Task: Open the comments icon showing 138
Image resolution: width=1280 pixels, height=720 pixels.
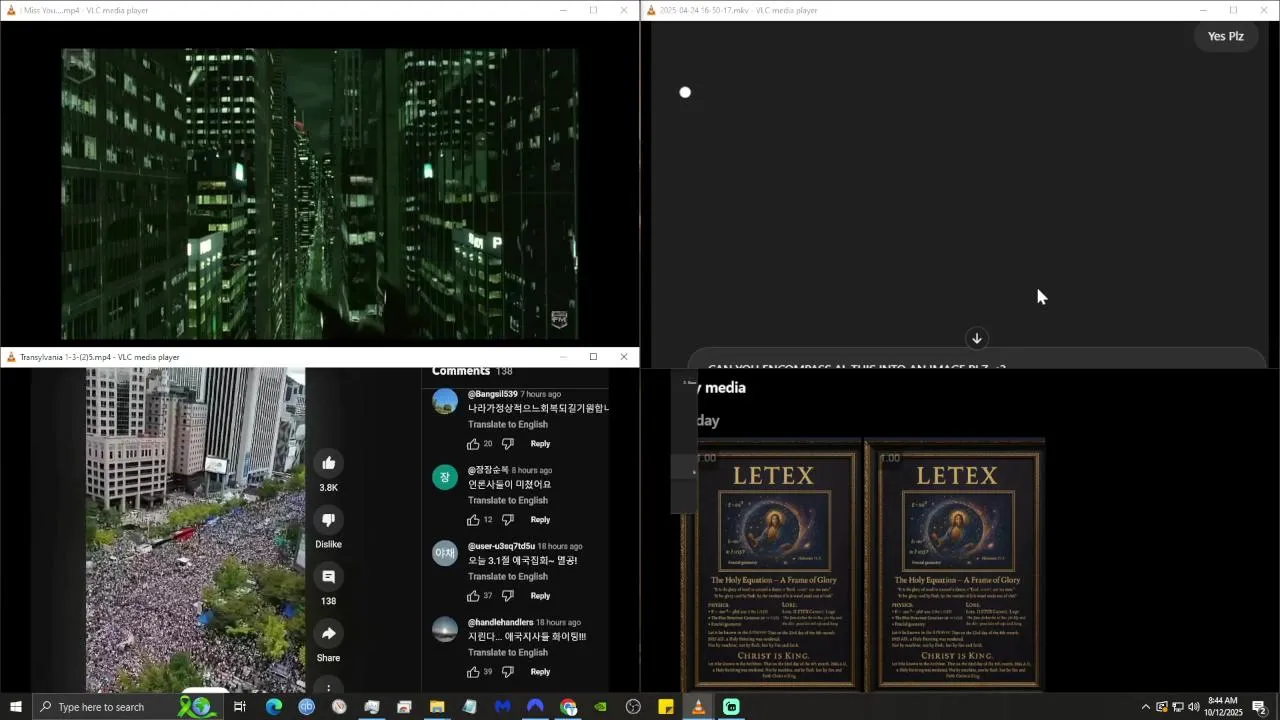Action: click(328, 576)
